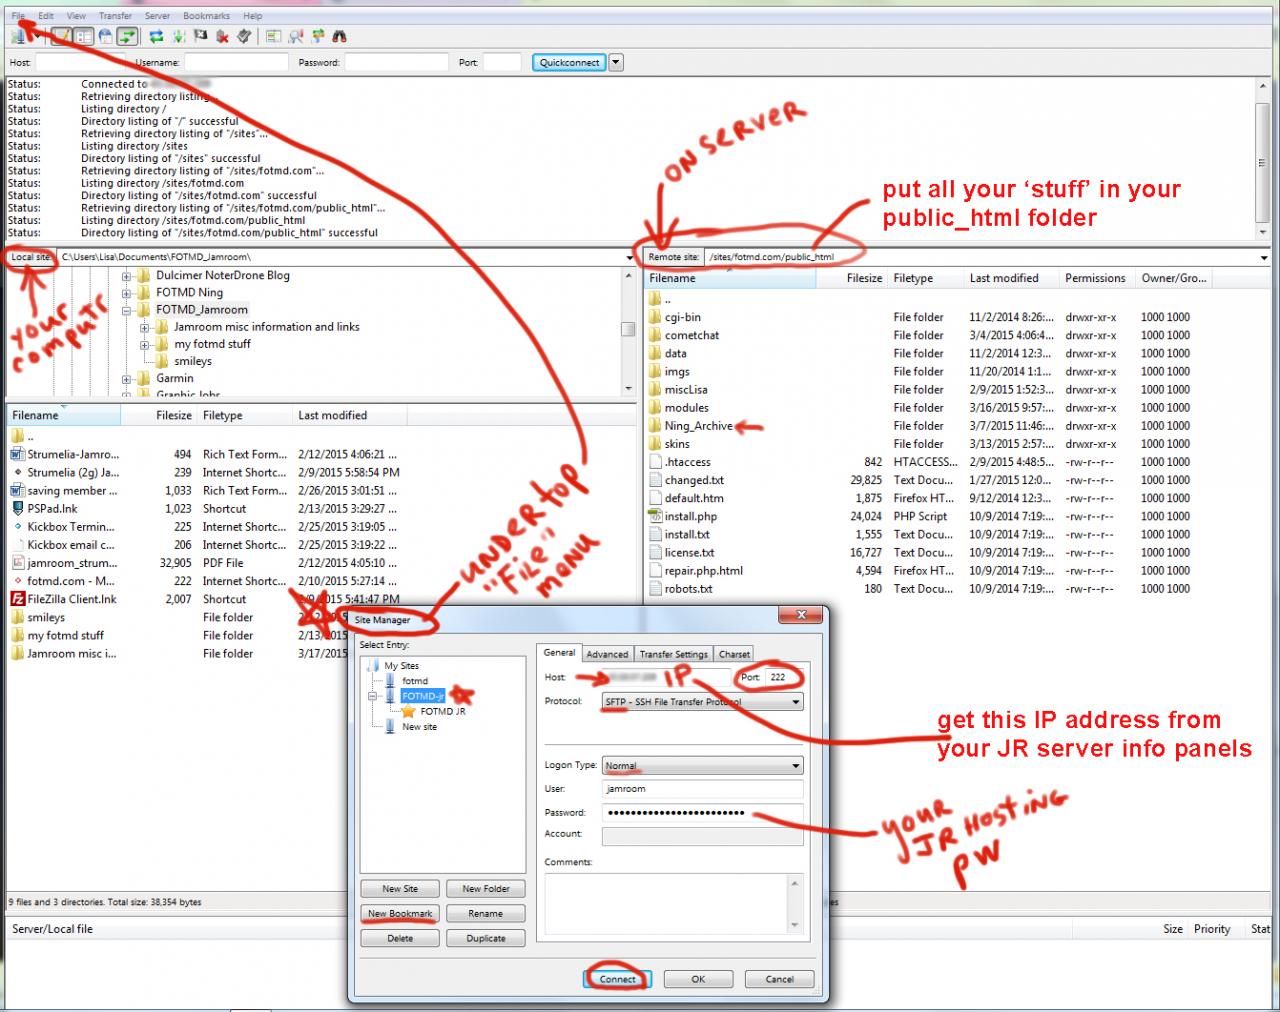The width and height of the screenshot is (1280, 1012).
Task: Click the reconnect to last server icon
Action: click(x=244, y=37)
